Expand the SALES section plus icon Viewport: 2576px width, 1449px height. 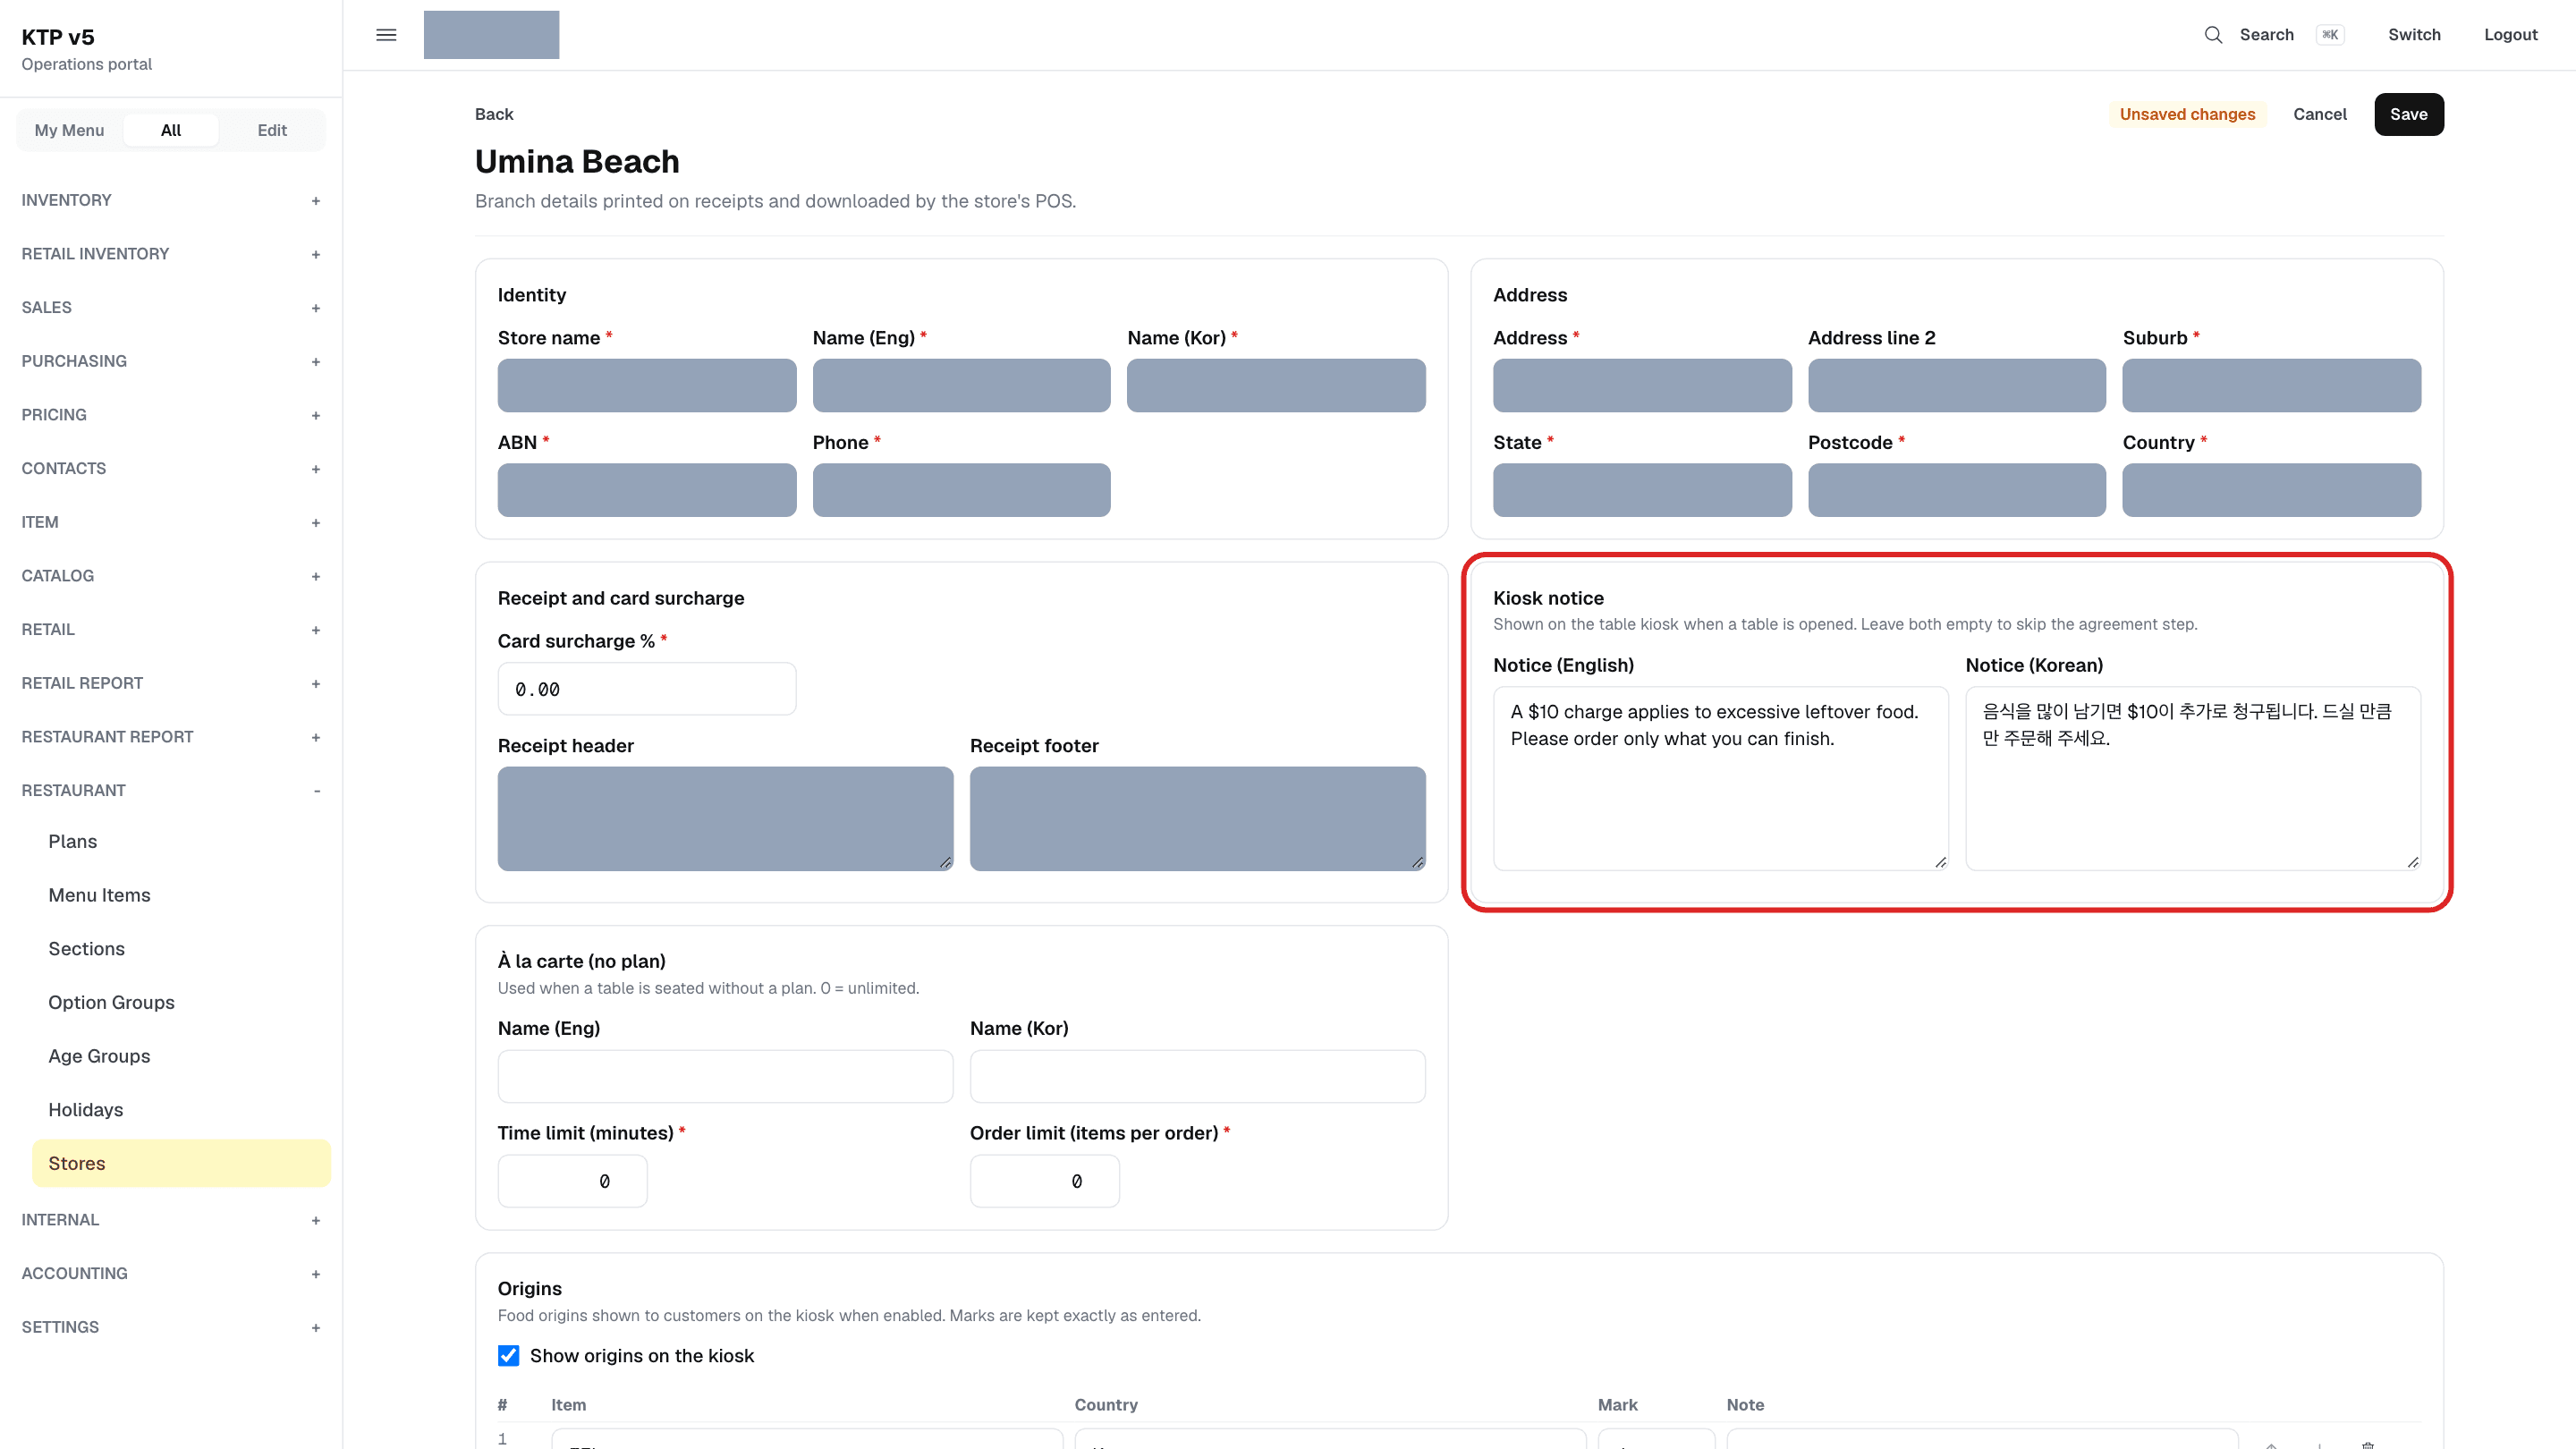point(316,308)
